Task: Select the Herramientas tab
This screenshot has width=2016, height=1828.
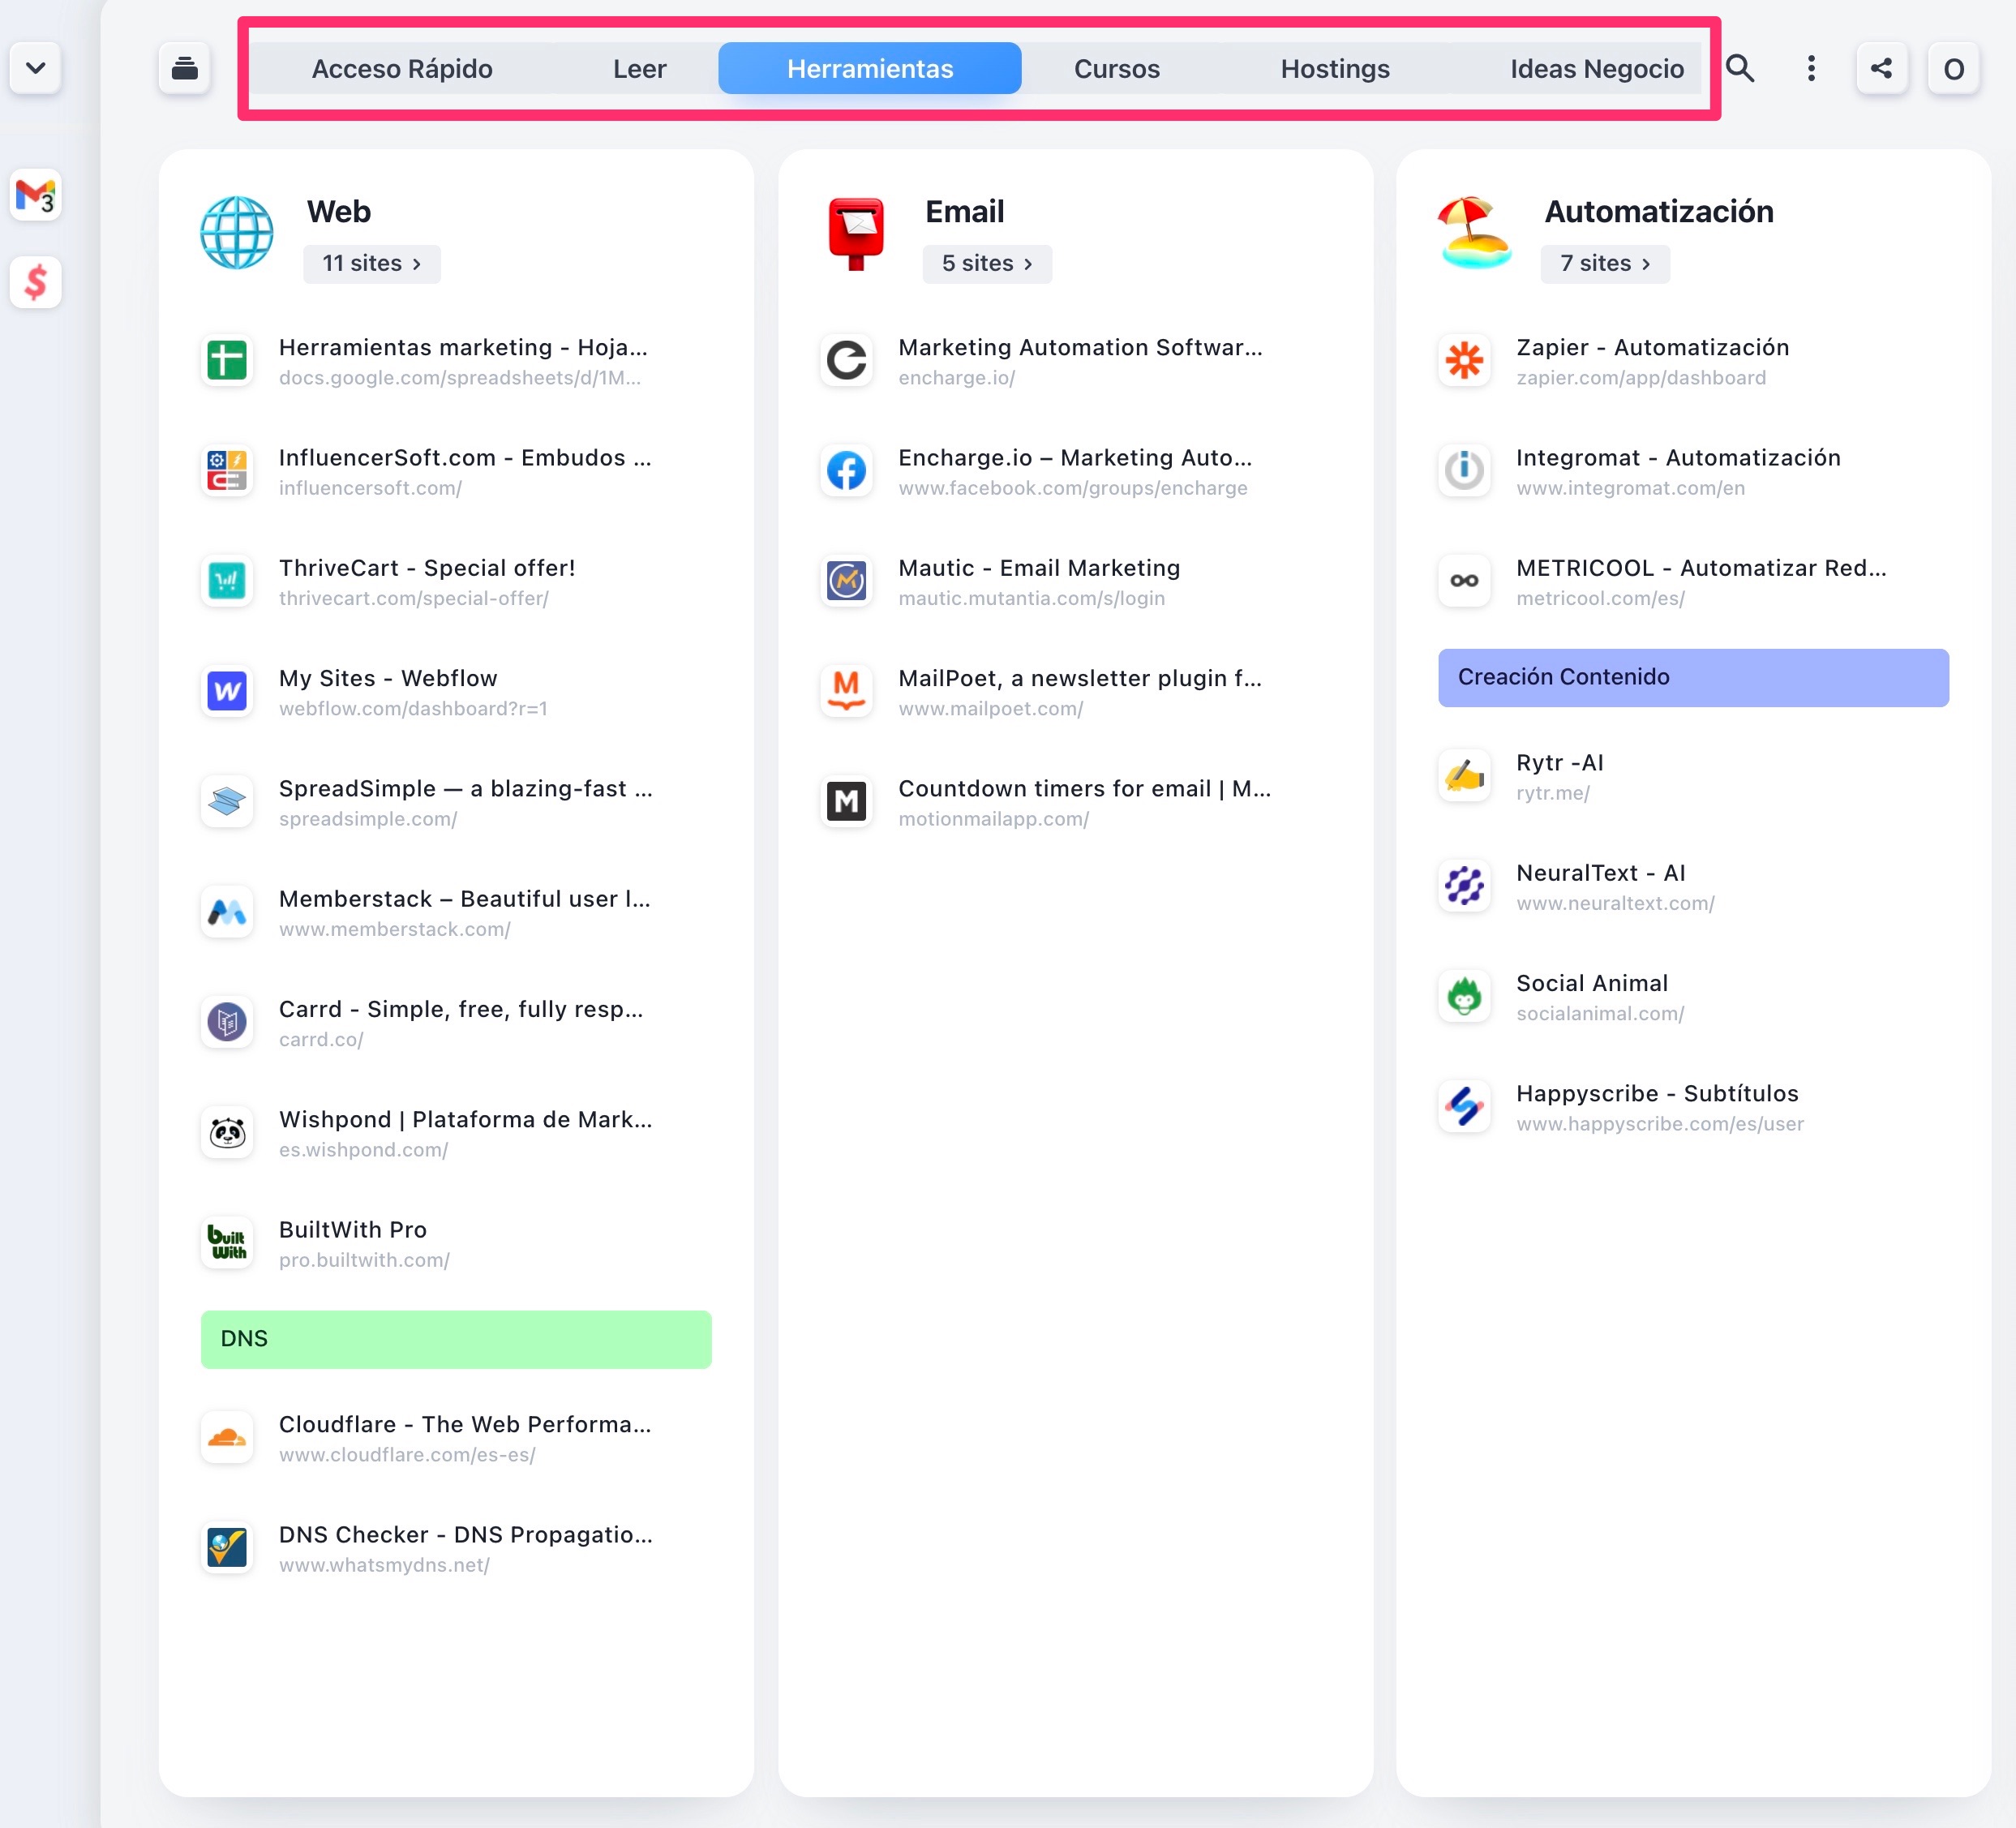Action: pyautogui.click(x=870, y=68)
